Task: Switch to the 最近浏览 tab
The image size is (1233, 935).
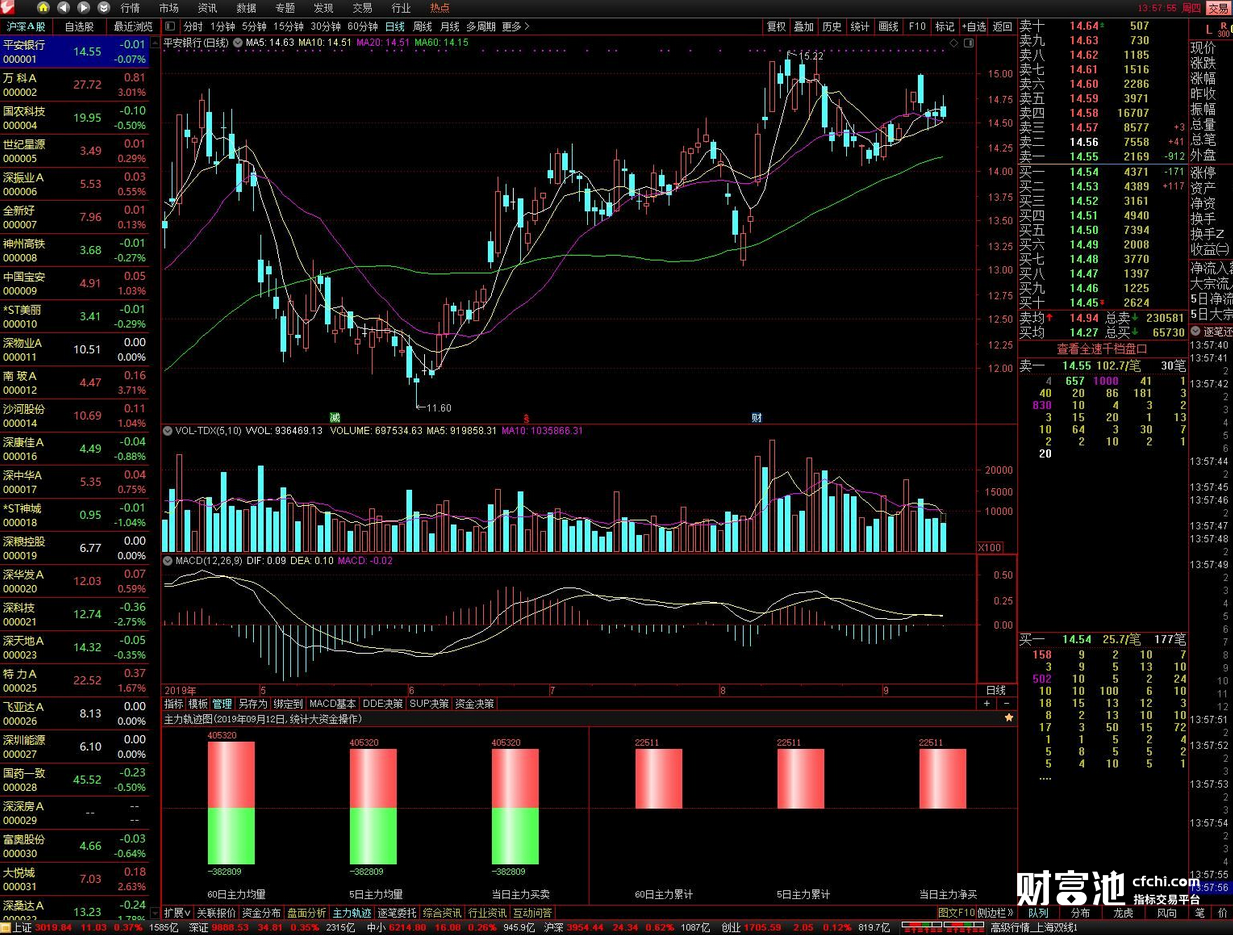Action: (x=132, y=27)
